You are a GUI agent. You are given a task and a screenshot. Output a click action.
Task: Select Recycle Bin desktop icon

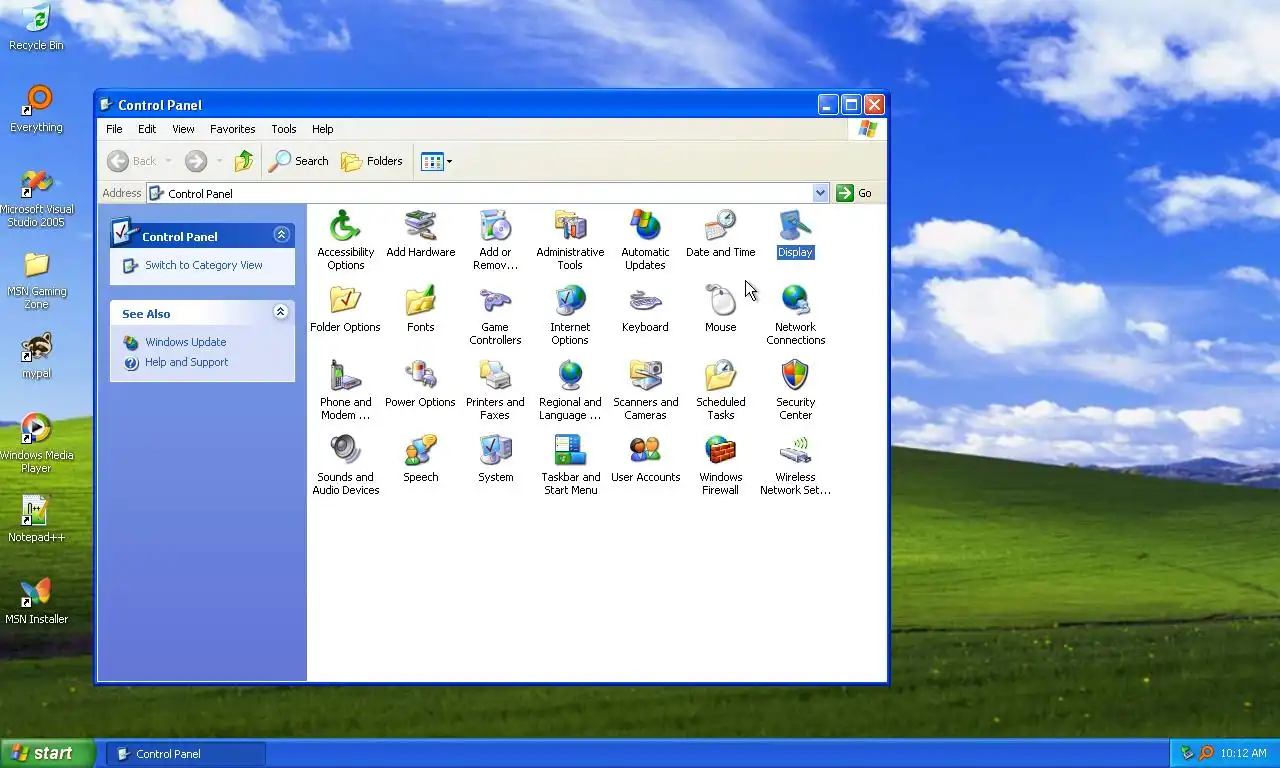click(x=36, y=27)
